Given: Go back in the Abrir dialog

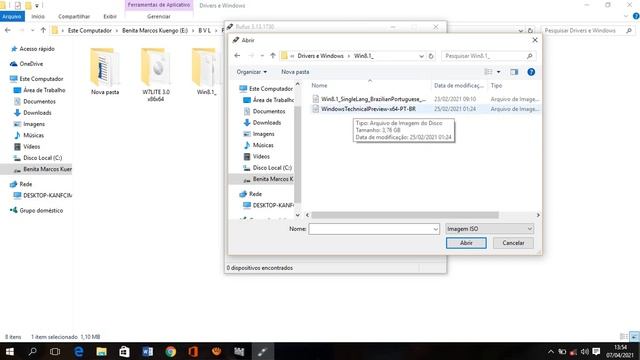Looking at the screenshot, I should click(x=237, y=56).
